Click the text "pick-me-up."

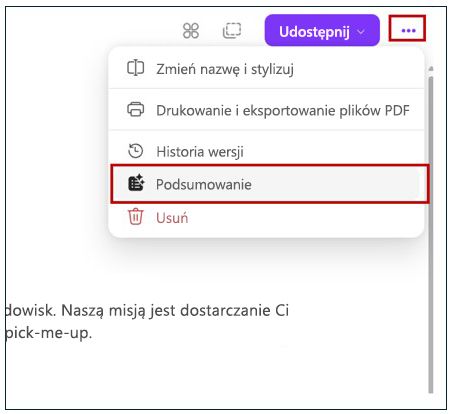(49, 333)
